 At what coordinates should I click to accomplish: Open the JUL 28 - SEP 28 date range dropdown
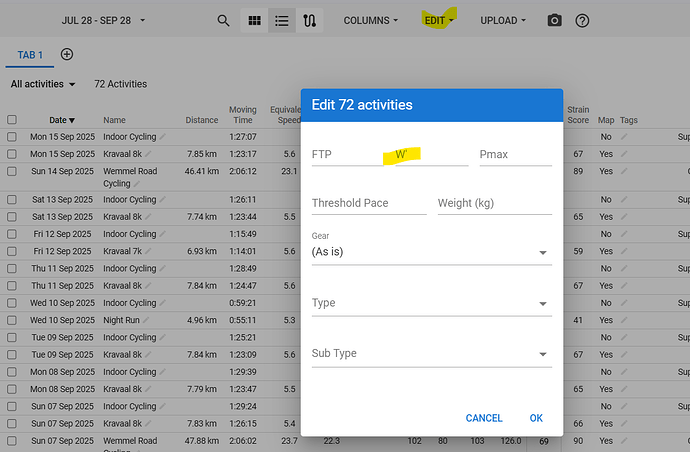click(103, 21)
